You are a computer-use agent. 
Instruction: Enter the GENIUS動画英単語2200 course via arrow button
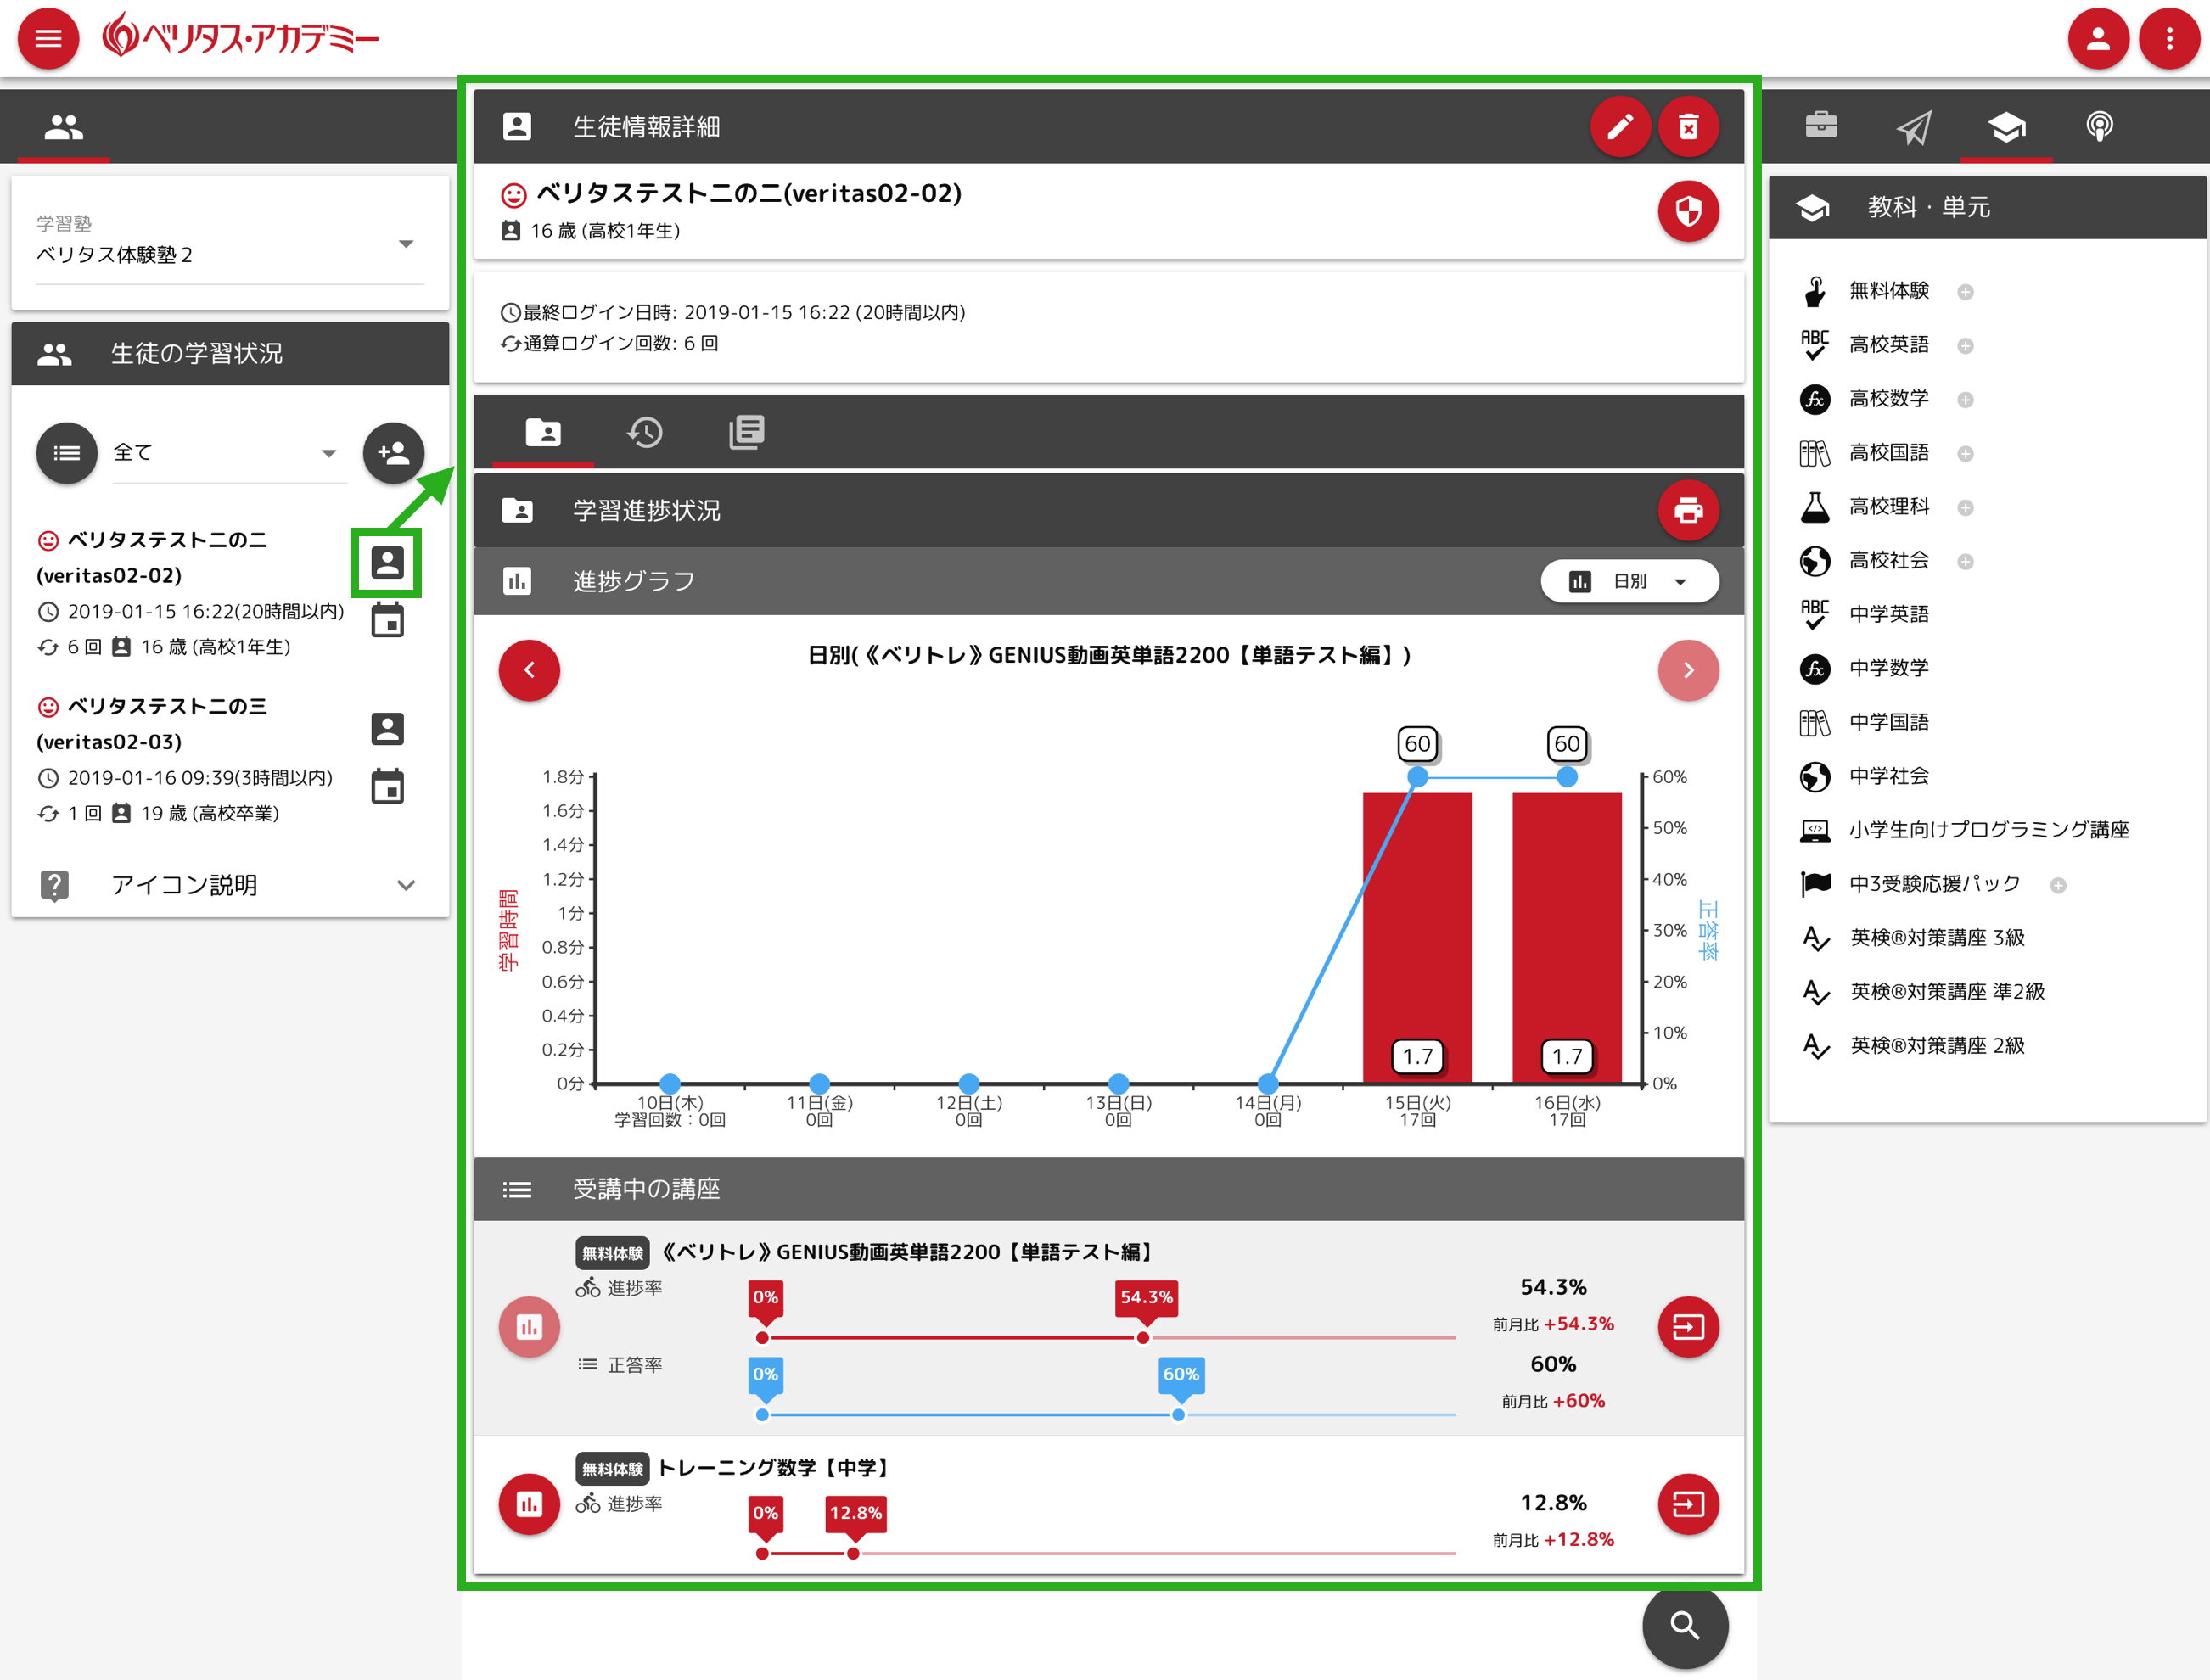[1688, 1327]
